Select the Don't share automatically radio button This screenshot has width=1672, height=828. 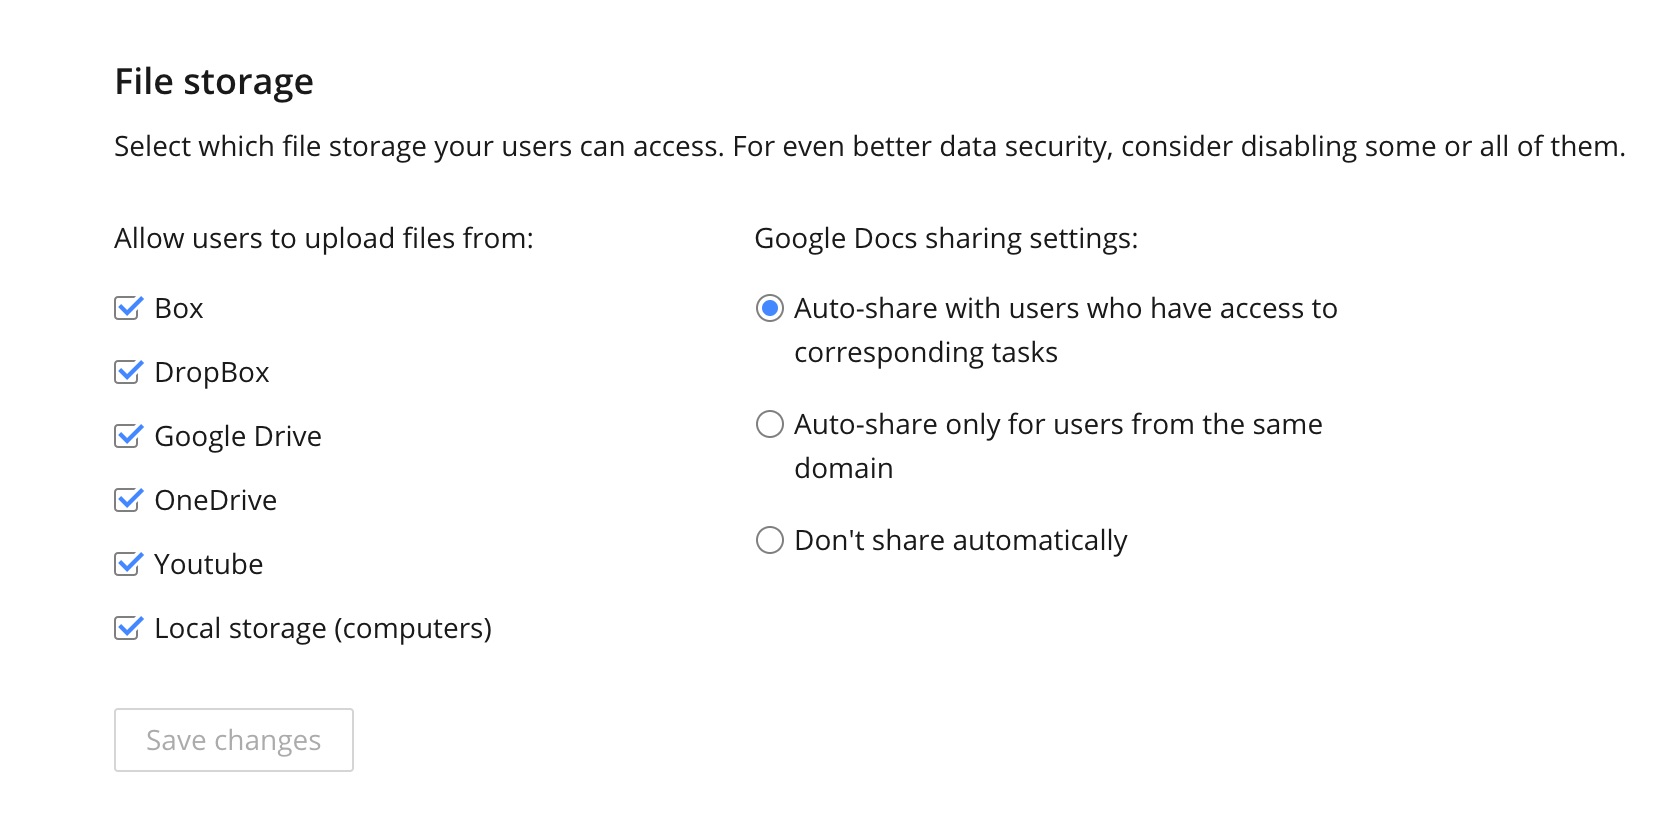[770, 540]
